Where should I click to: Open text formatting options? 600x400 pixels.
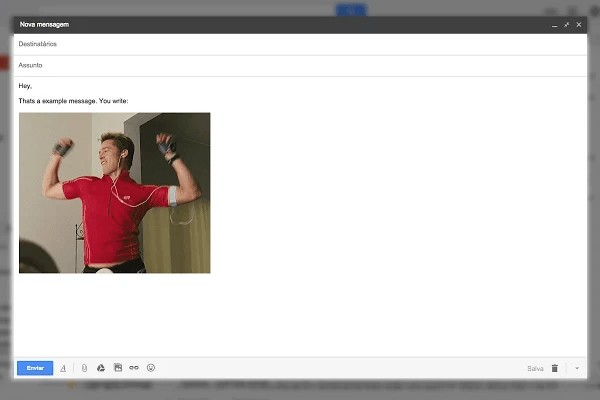pos(63,368)
